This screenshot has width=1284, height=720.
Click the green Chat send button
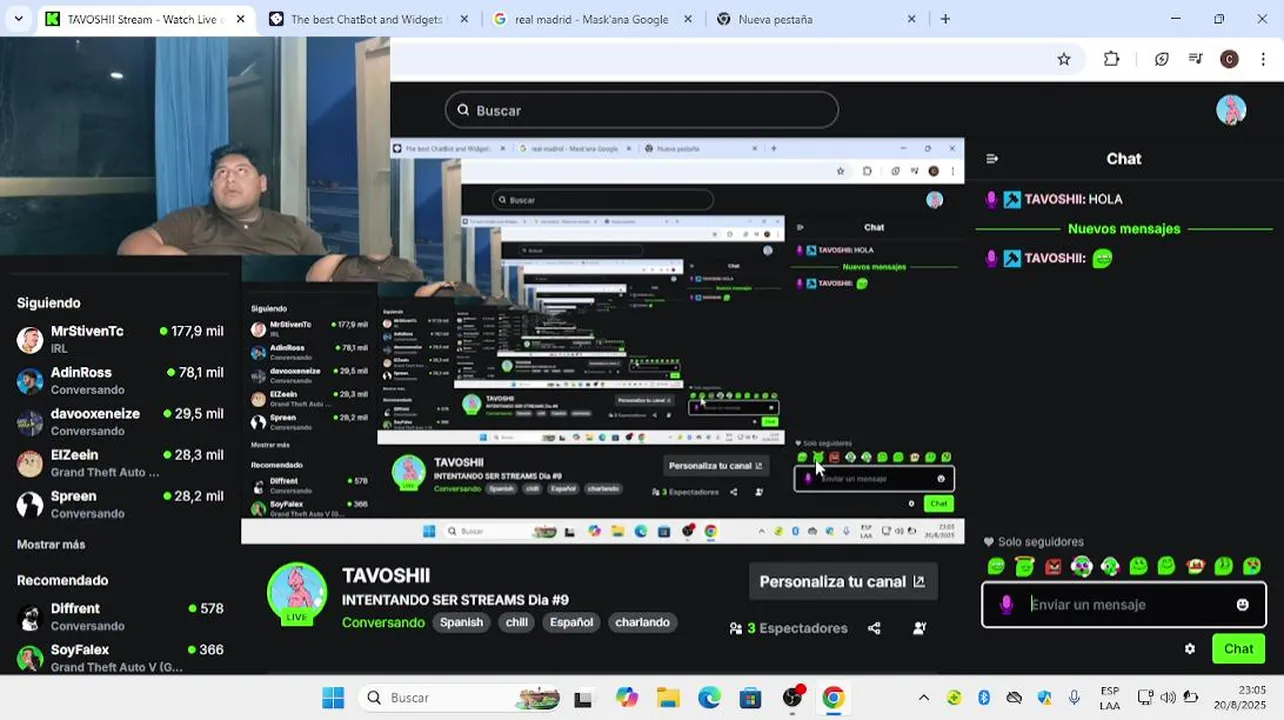coord(1238,649)
